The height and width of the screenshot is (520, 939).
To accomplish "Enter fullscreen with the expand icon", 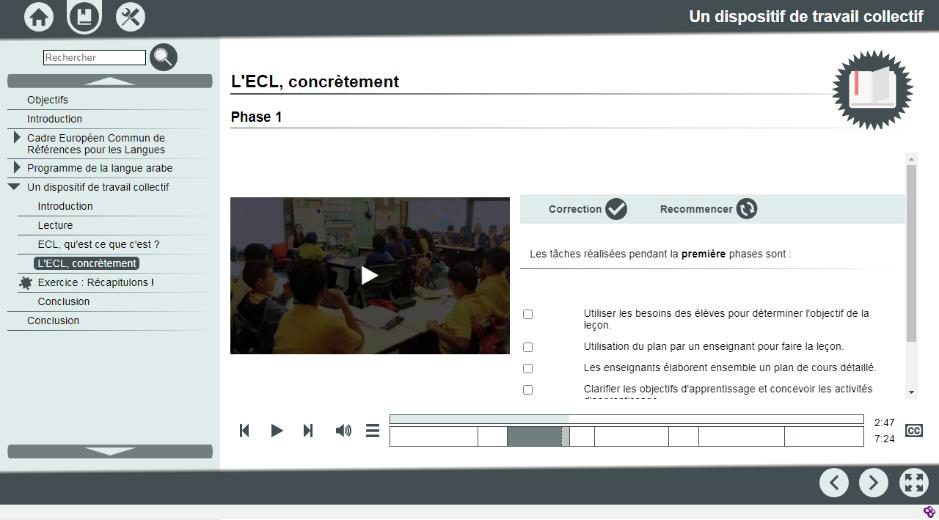I will 914,483.
